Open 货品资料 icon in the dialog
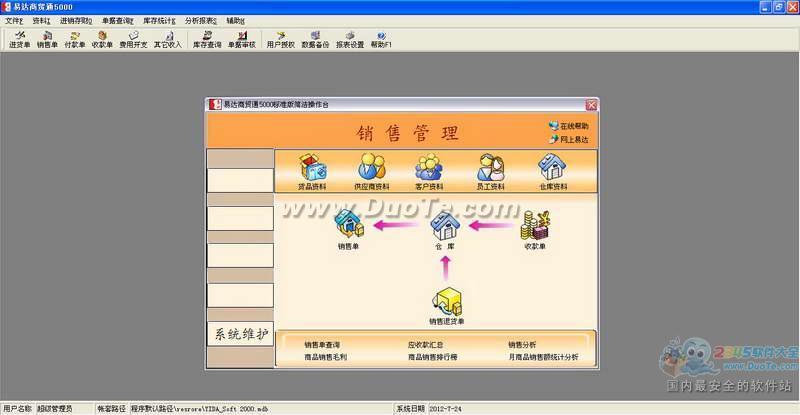Screen dimensions: 800x415 (x=312, y=172)
